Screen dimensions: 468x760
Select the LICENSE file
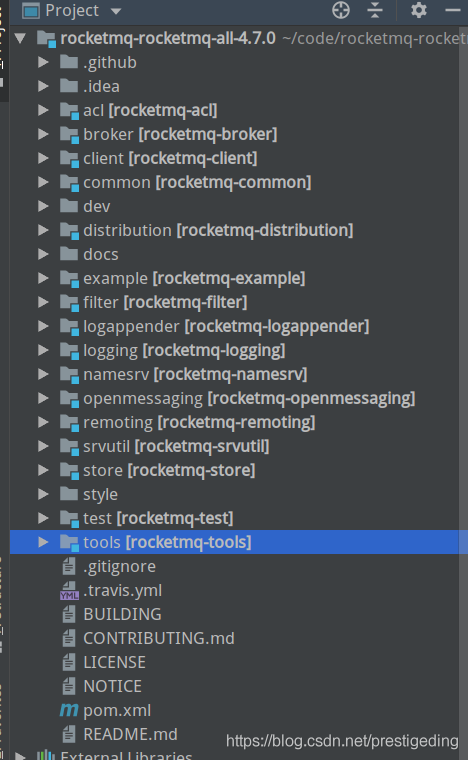click(x=114, y=662)
